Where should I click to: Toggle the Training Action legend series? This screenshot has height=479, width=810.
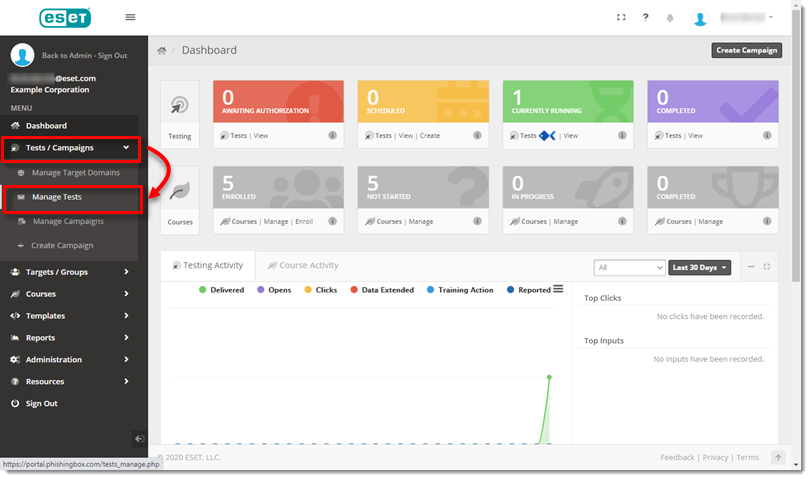pos(460,290)
